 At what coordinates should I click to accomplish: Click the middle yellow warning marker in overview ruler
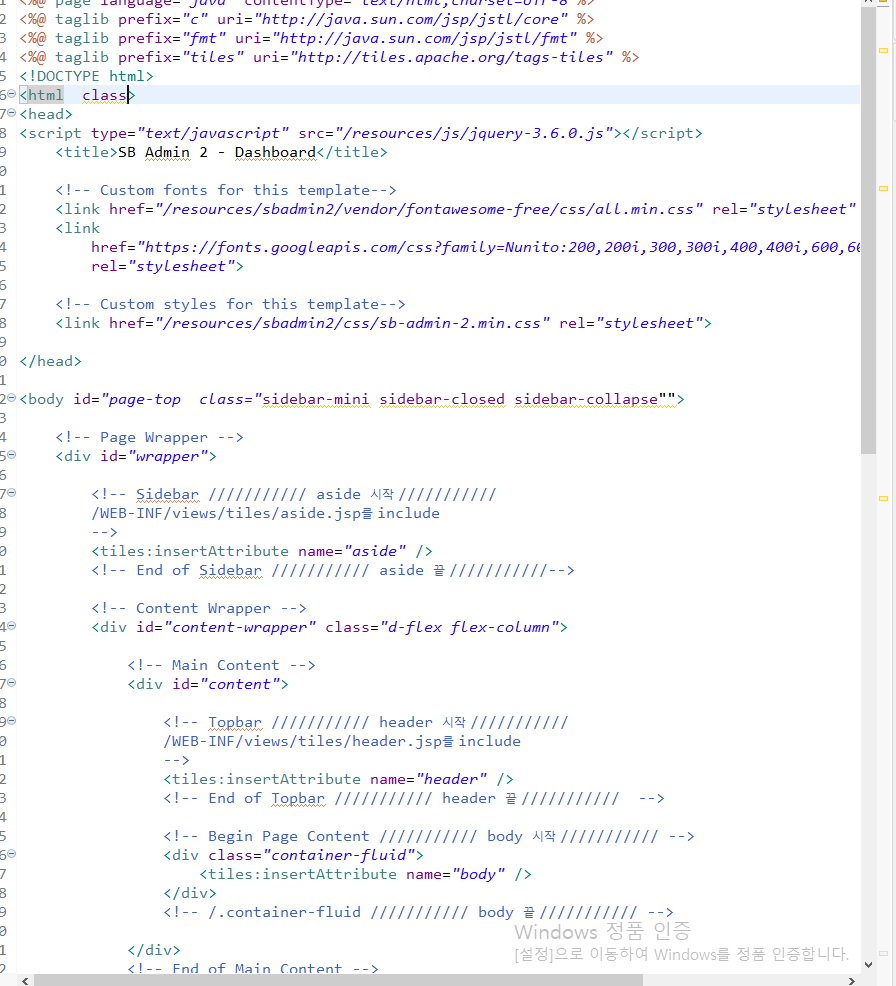click(883, 189)
